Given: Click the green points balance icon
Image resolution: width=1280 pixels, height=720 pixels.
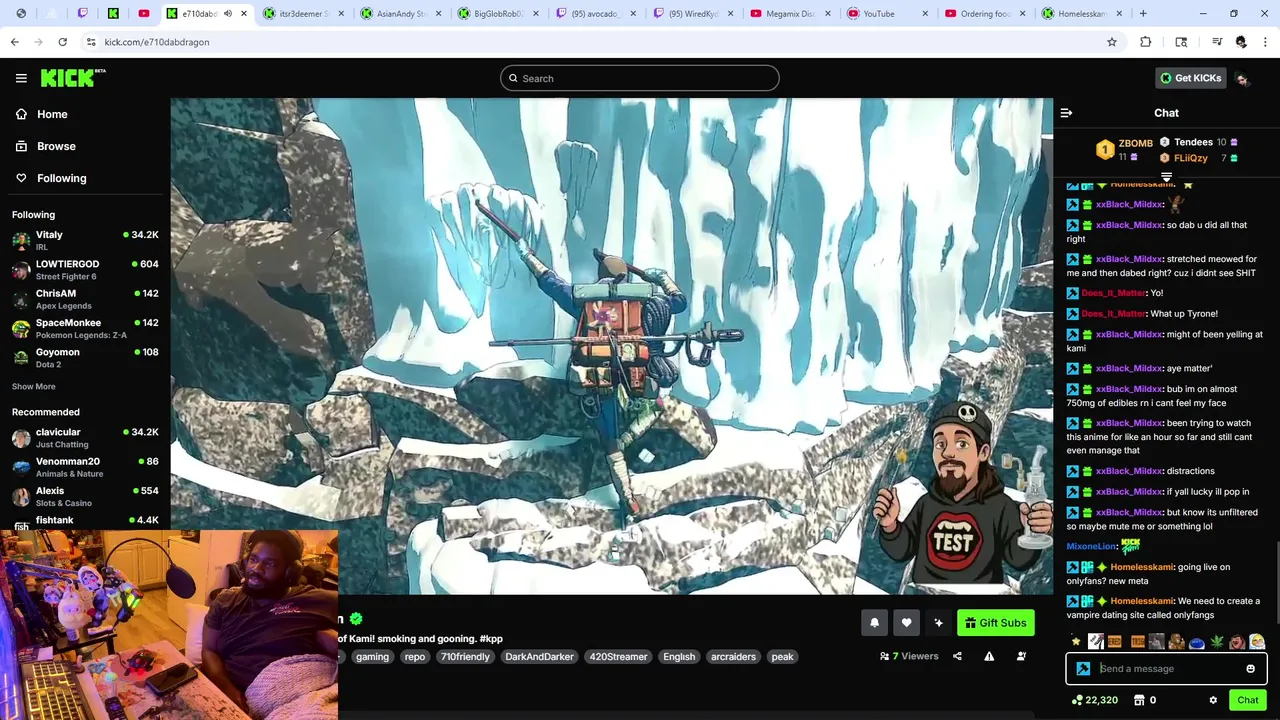Looking at the screenshot, I should click(x=1077, y=700).
